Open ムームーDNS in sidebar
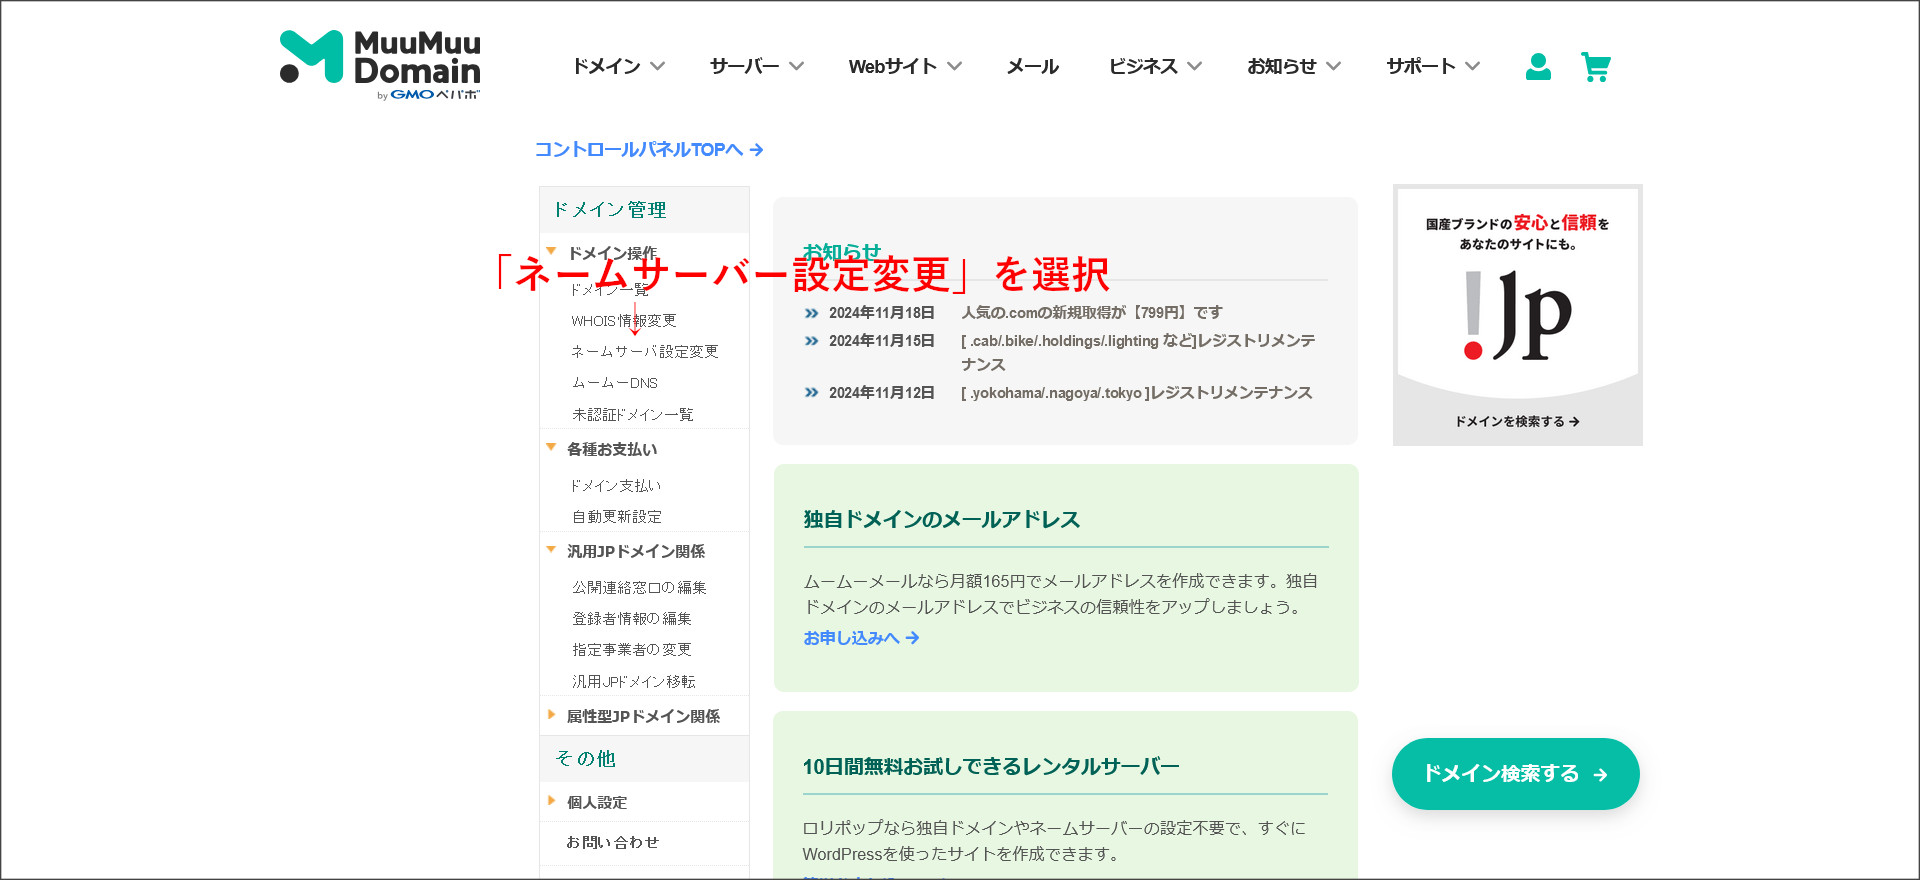This screenshot has height=880, width=1920. 614,383
